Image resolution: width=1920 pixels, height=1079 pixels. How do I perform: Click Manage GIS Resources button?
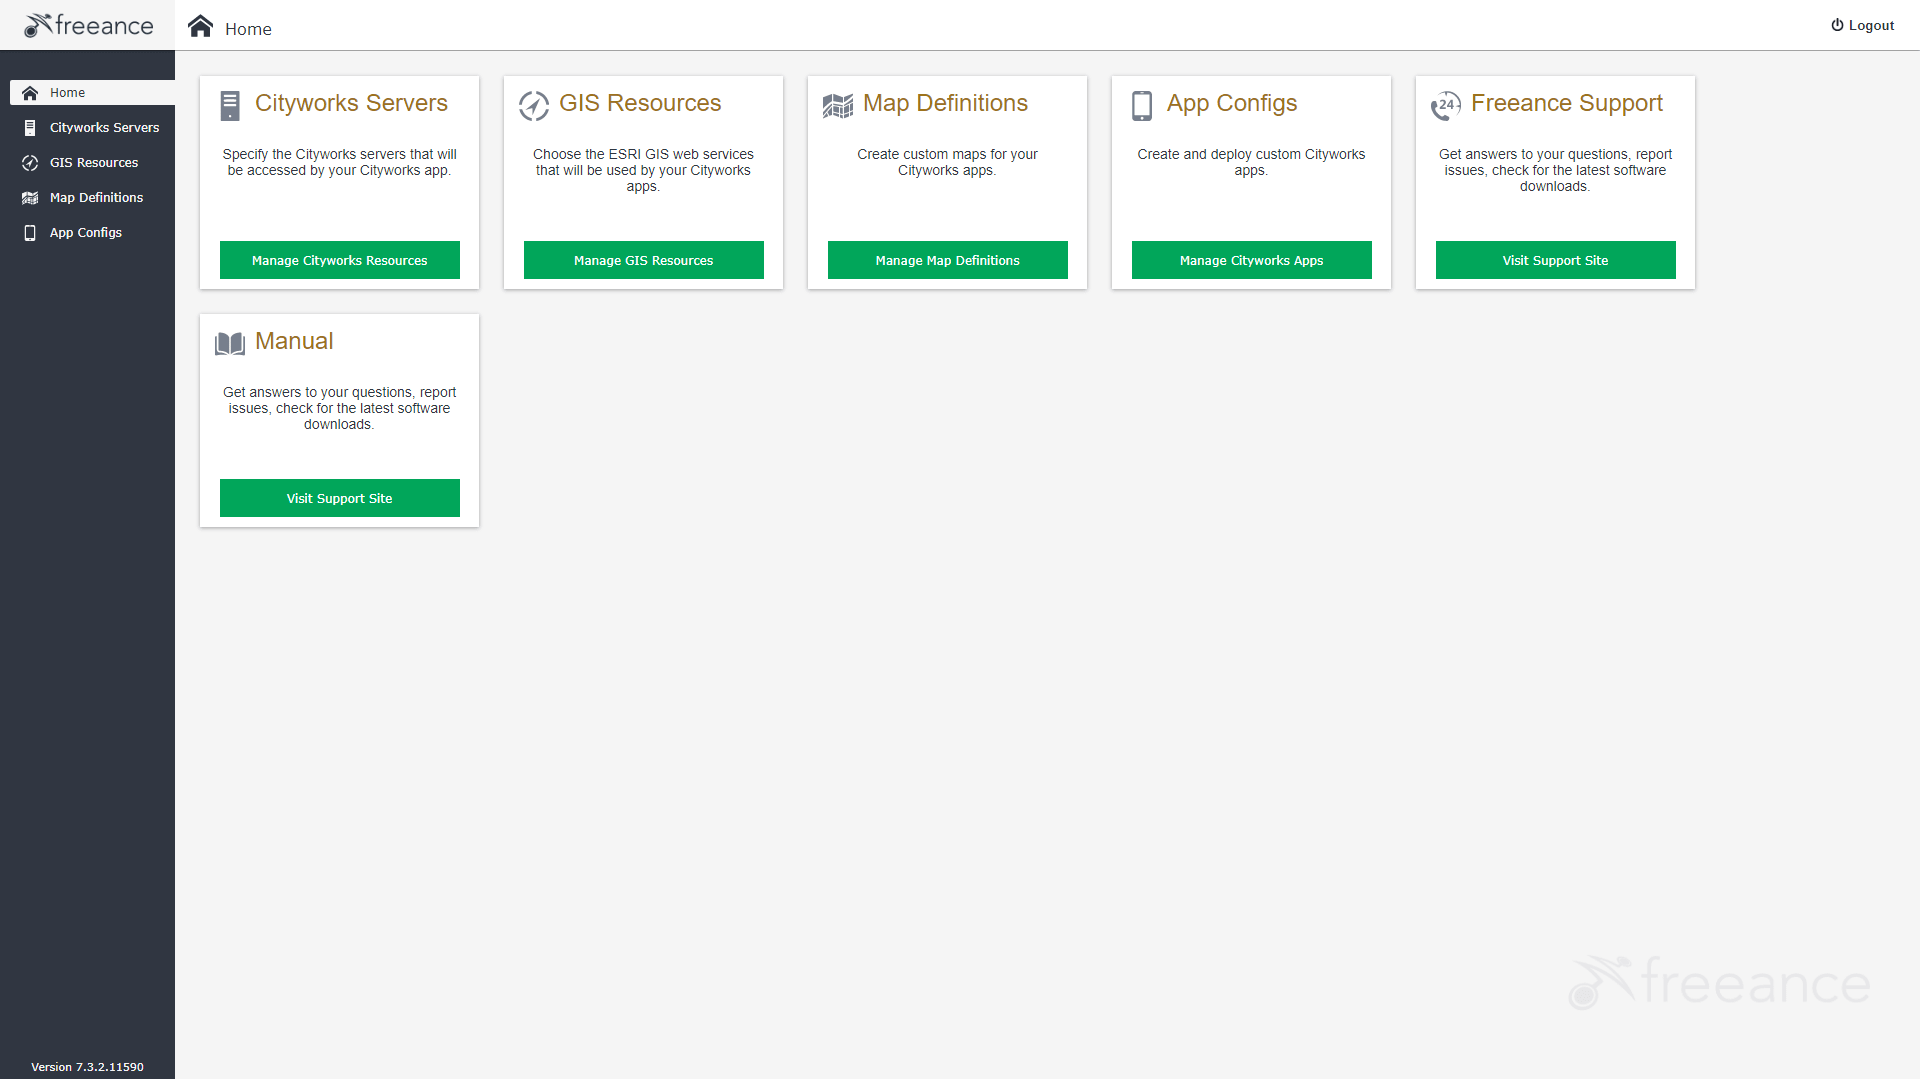click(644, 260)
